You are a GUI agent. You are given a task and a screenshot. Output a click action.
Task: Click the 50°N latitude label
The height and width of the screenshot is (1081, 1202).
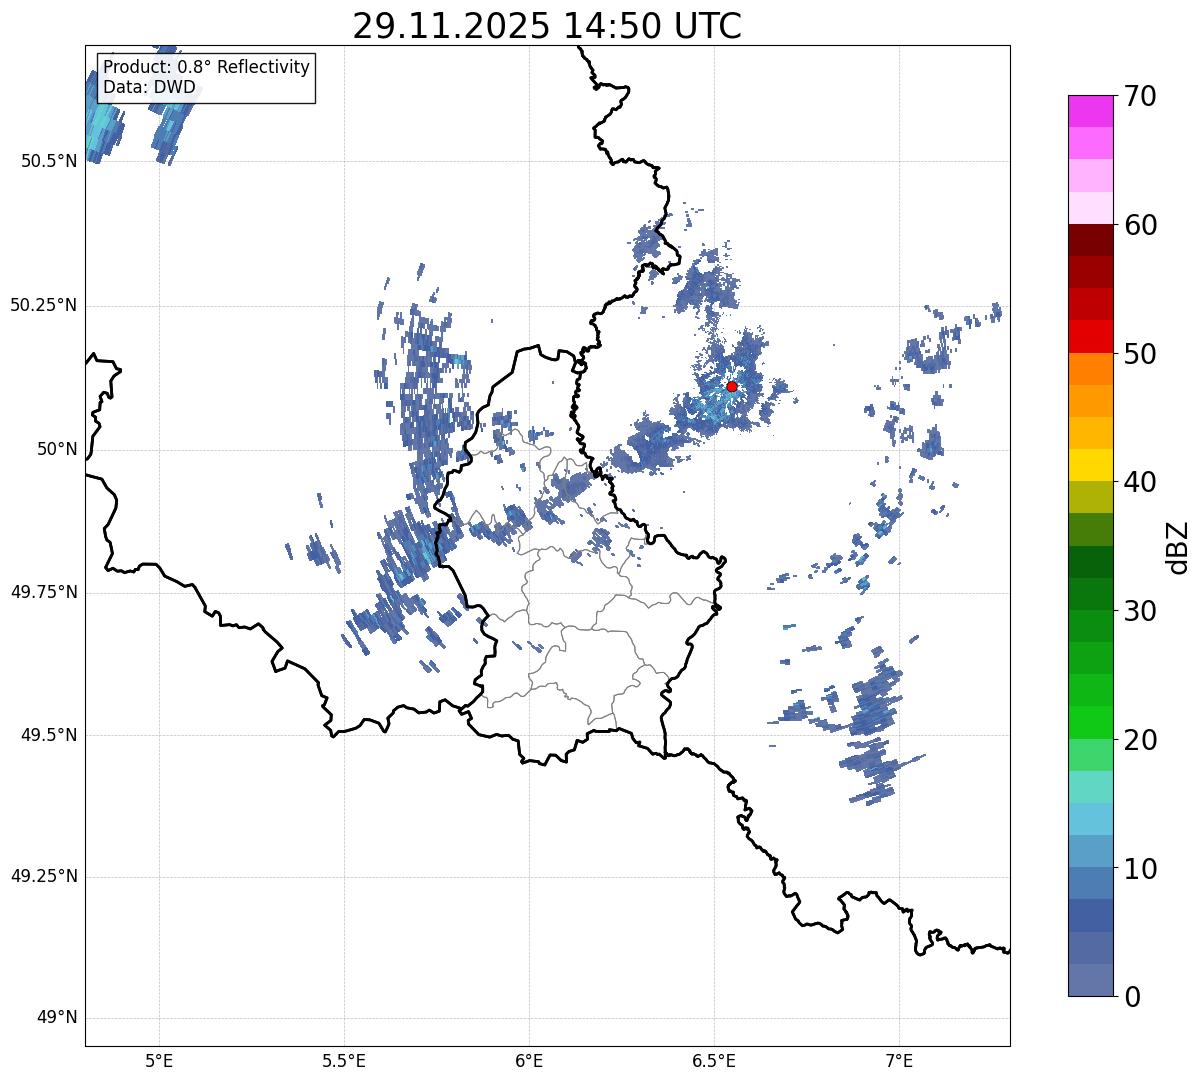(x=57, y=449)
